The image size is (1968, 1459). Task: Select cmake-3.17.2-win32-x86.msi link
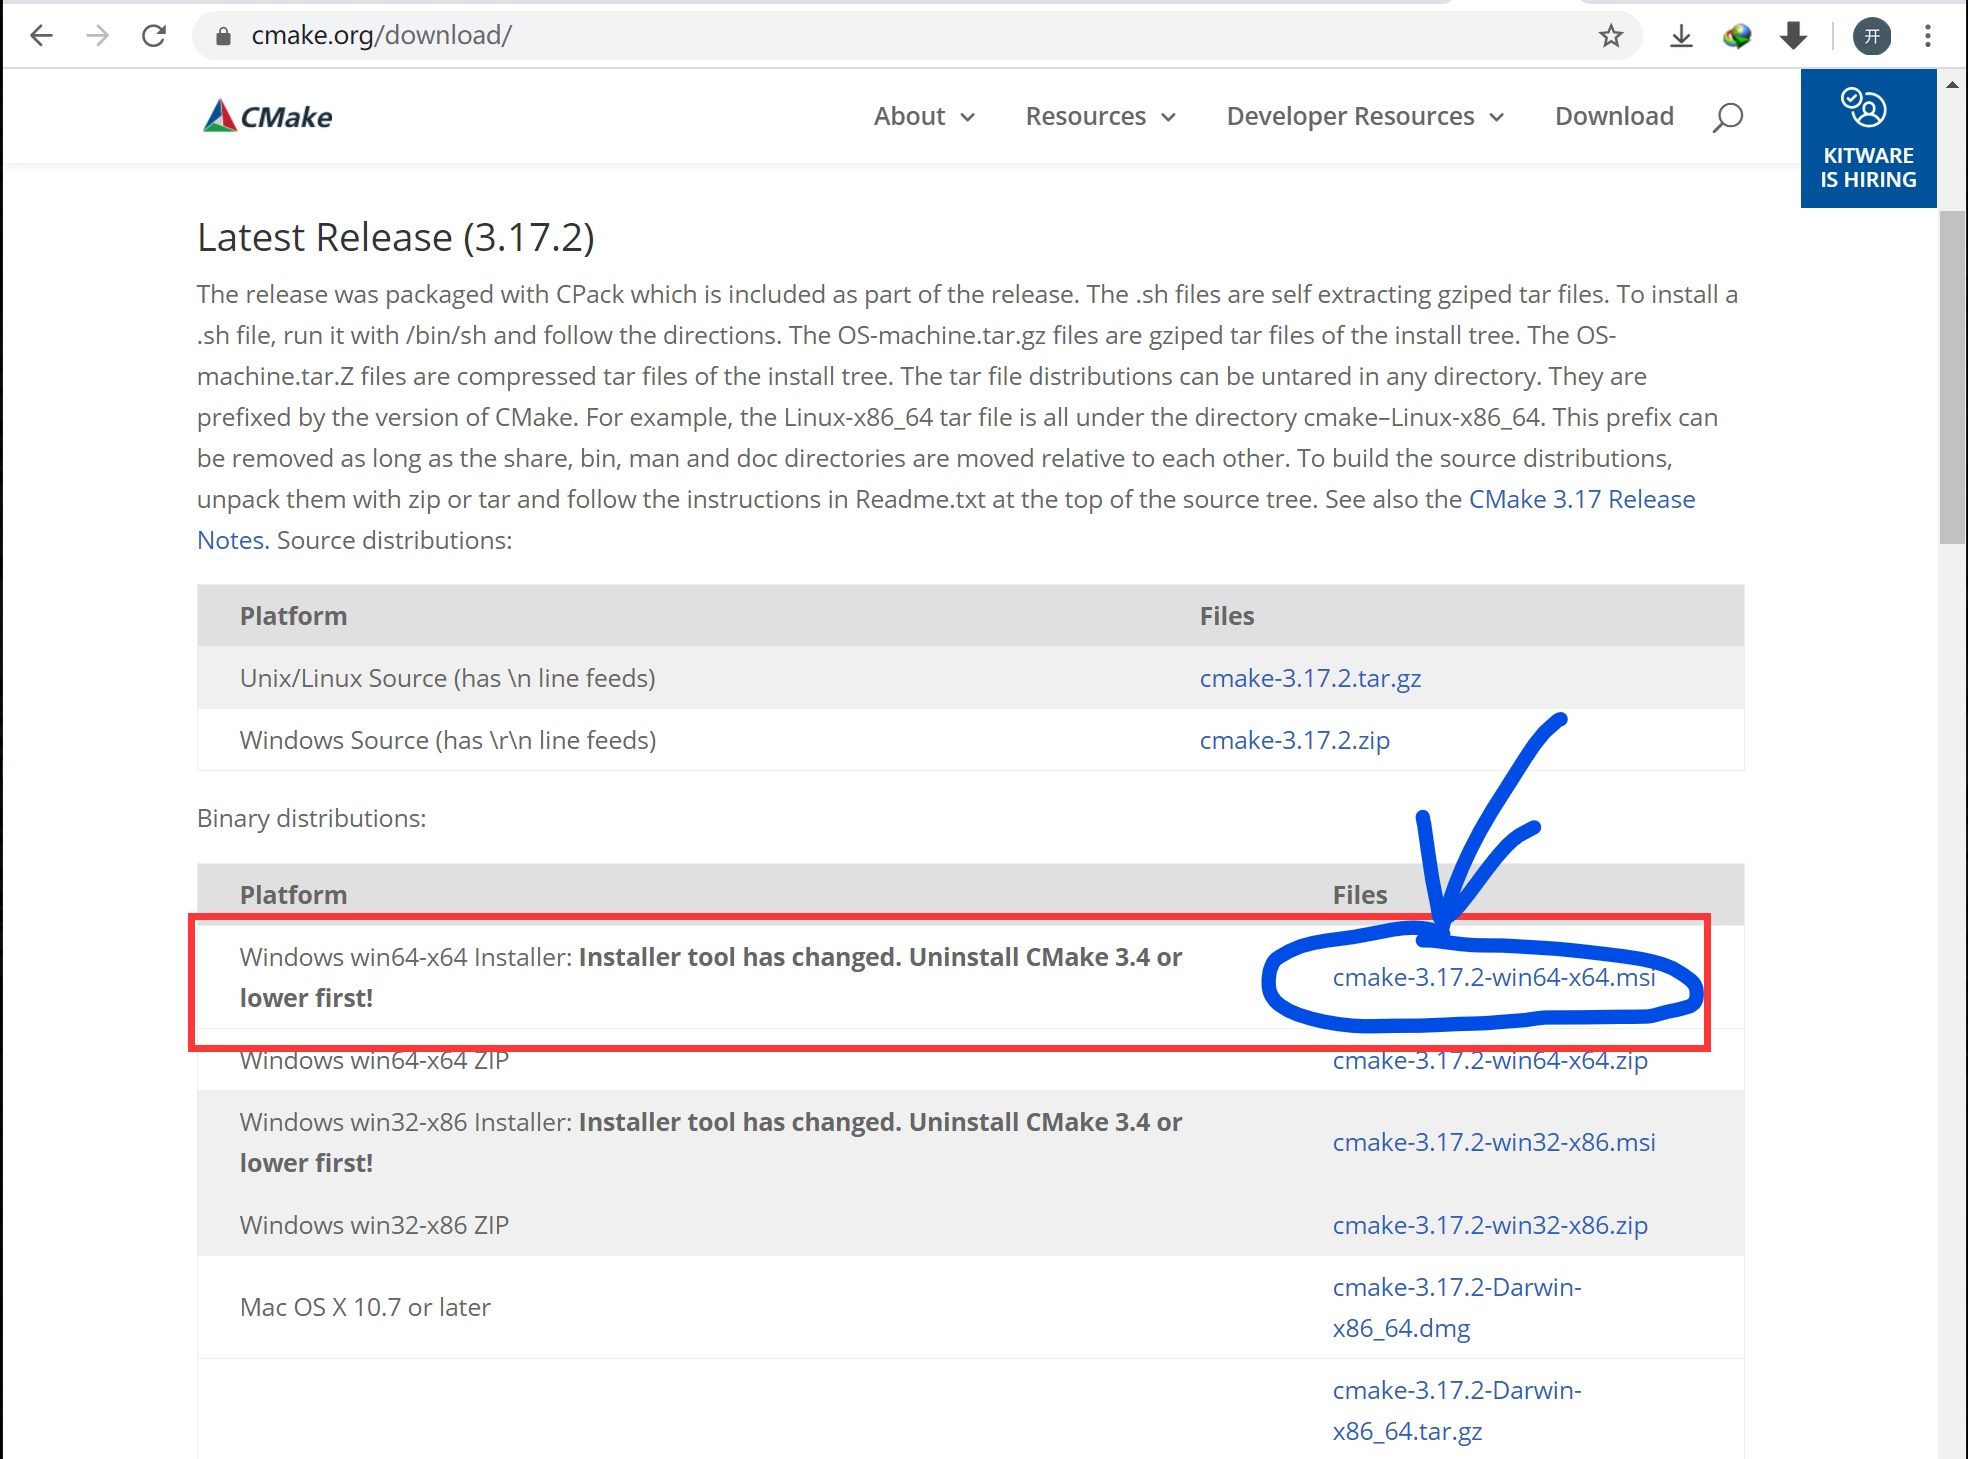click(1494, 1142)
